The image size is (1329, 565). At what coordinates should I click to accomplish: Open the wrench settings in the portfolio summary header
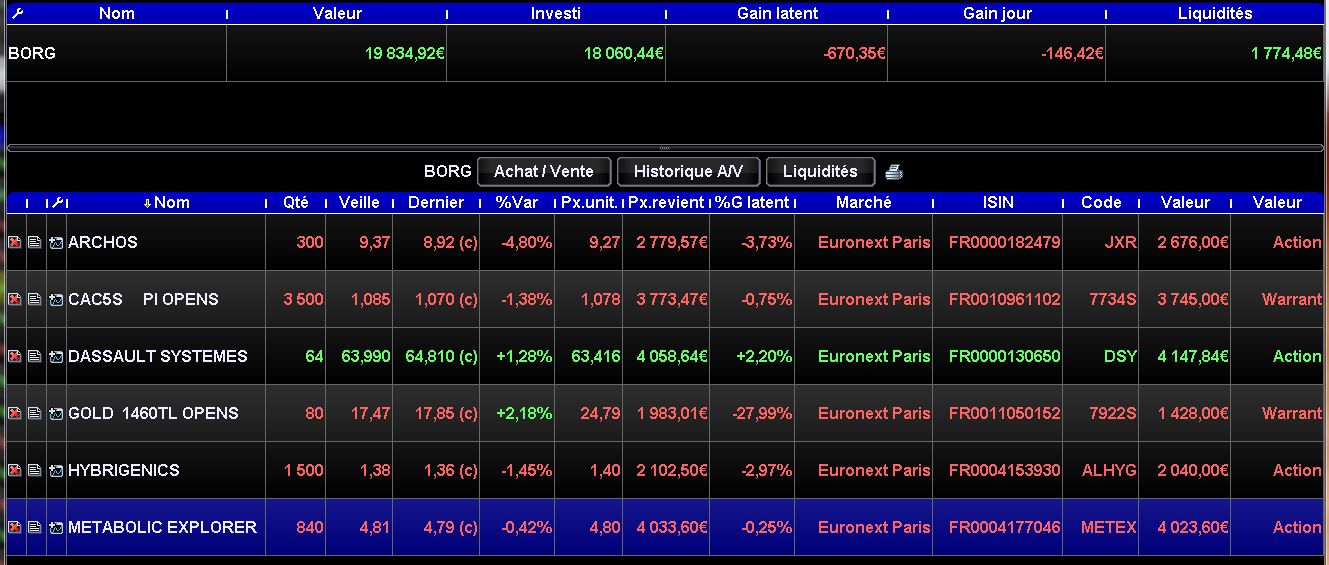click(17, 14)
